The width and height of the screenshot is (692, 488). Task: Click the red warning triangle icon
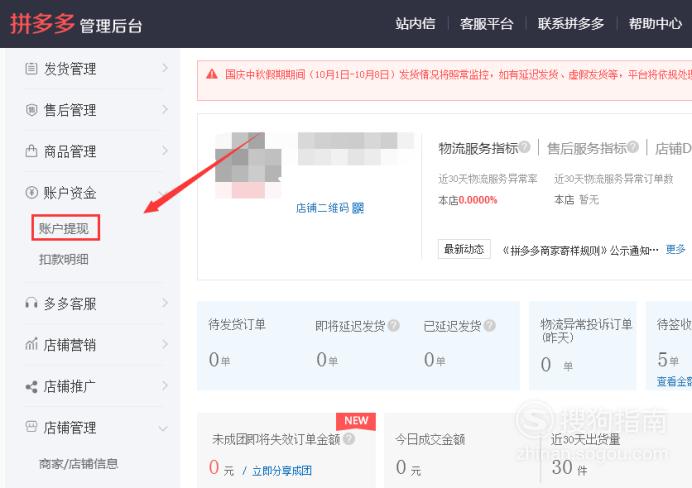pos(212,74)
